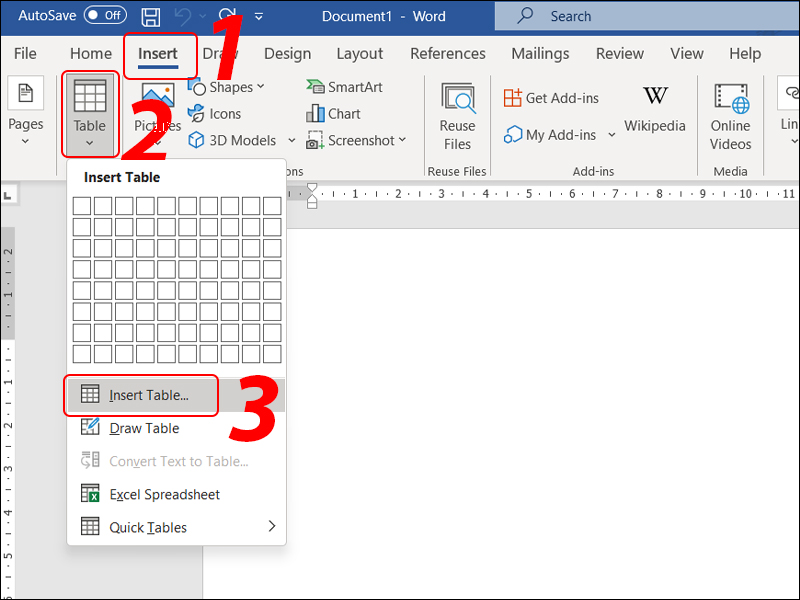Switch to the Layout tab
The image size is (800, 600).
pyautogui.click(x=359, y=54)
